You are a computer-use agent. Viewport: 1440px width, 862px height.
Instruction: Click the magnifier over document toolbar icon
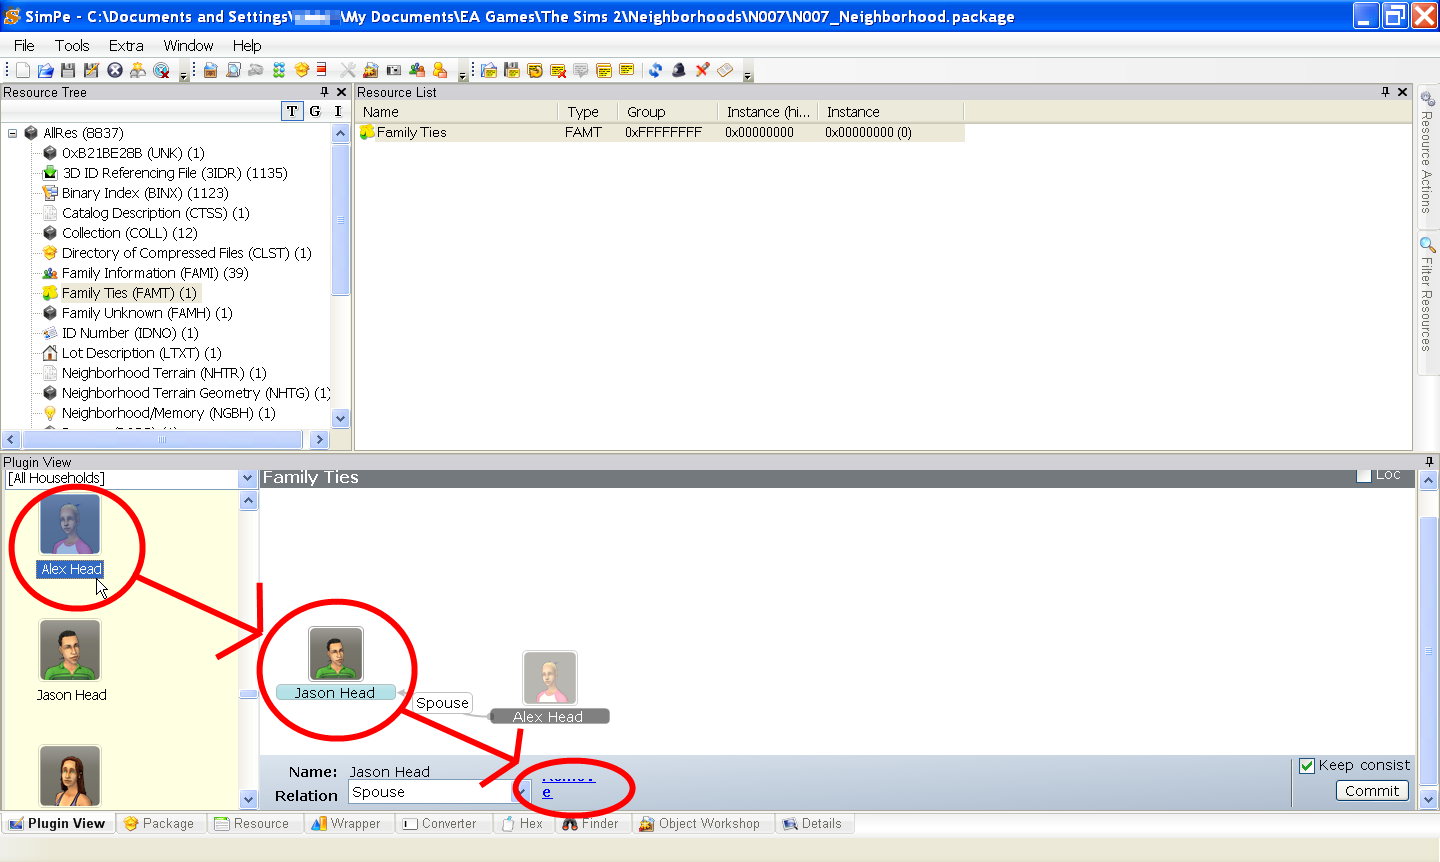(233, 70)
